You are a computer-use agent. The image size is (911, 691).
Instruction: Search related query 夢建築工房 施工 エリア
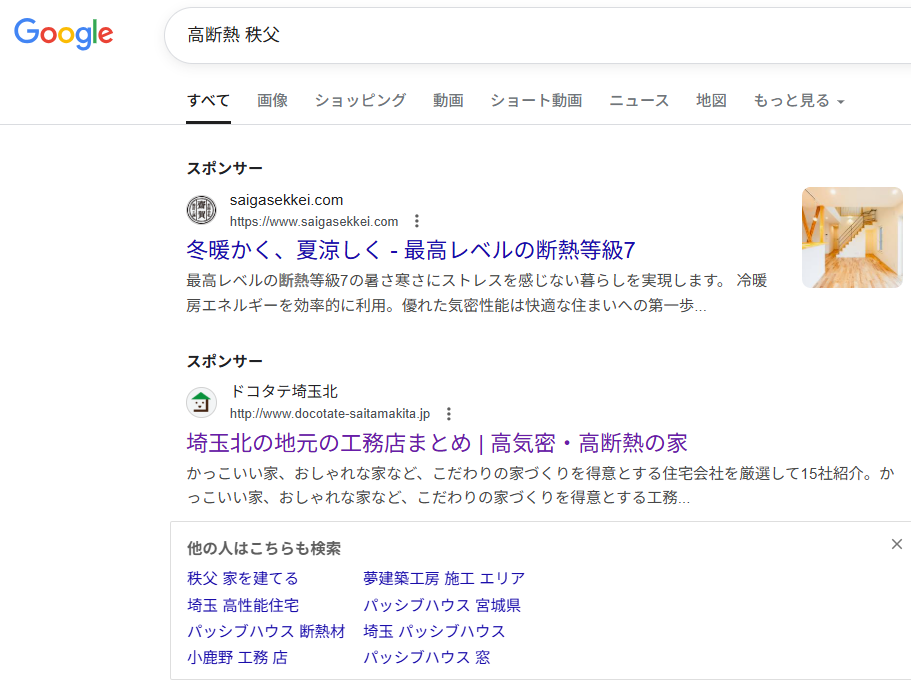[x=444, y=579]
